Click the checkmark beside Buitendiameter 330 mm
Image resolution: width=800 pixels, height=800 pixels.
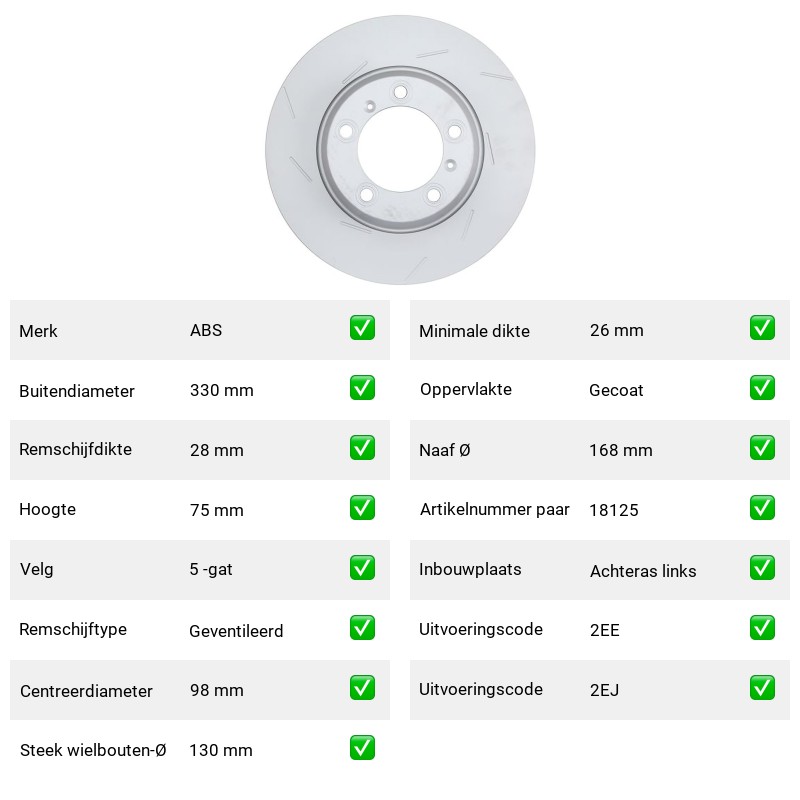[x=362, y=388]
